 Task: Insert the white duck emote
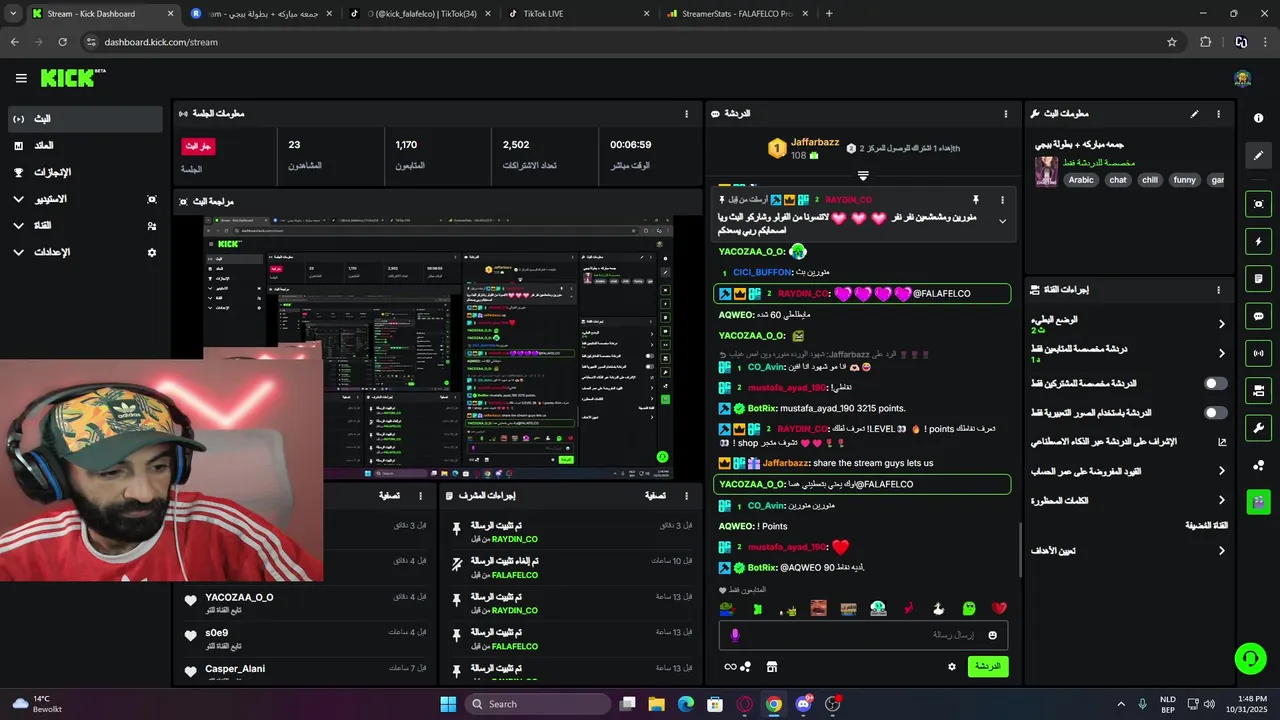(x=938, y=608)
